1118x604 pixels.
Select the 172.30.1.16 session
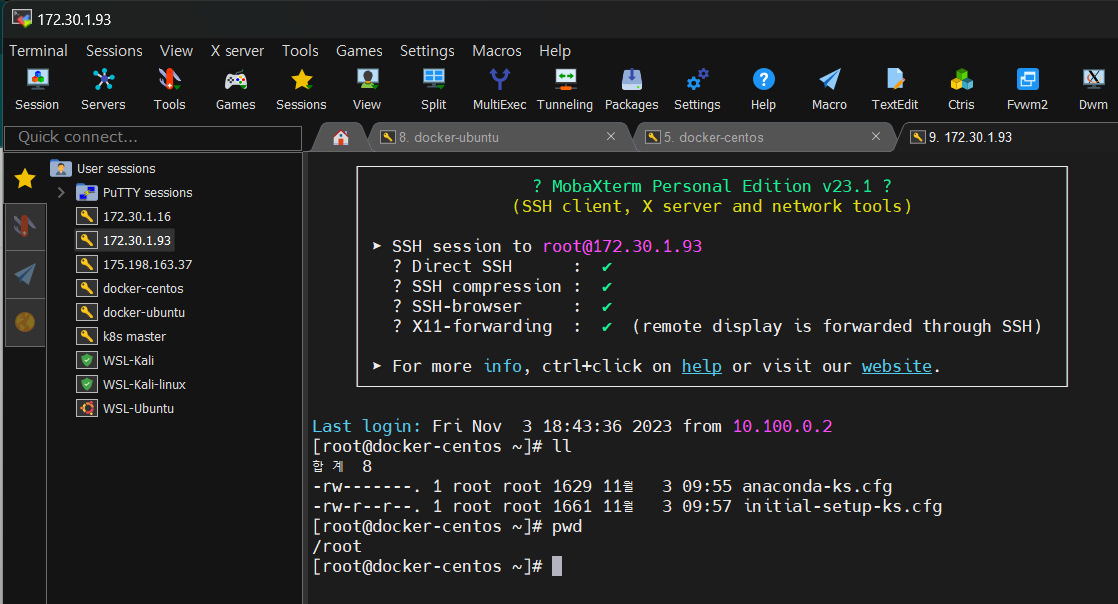pyautogui.click(x=124, y=216)
